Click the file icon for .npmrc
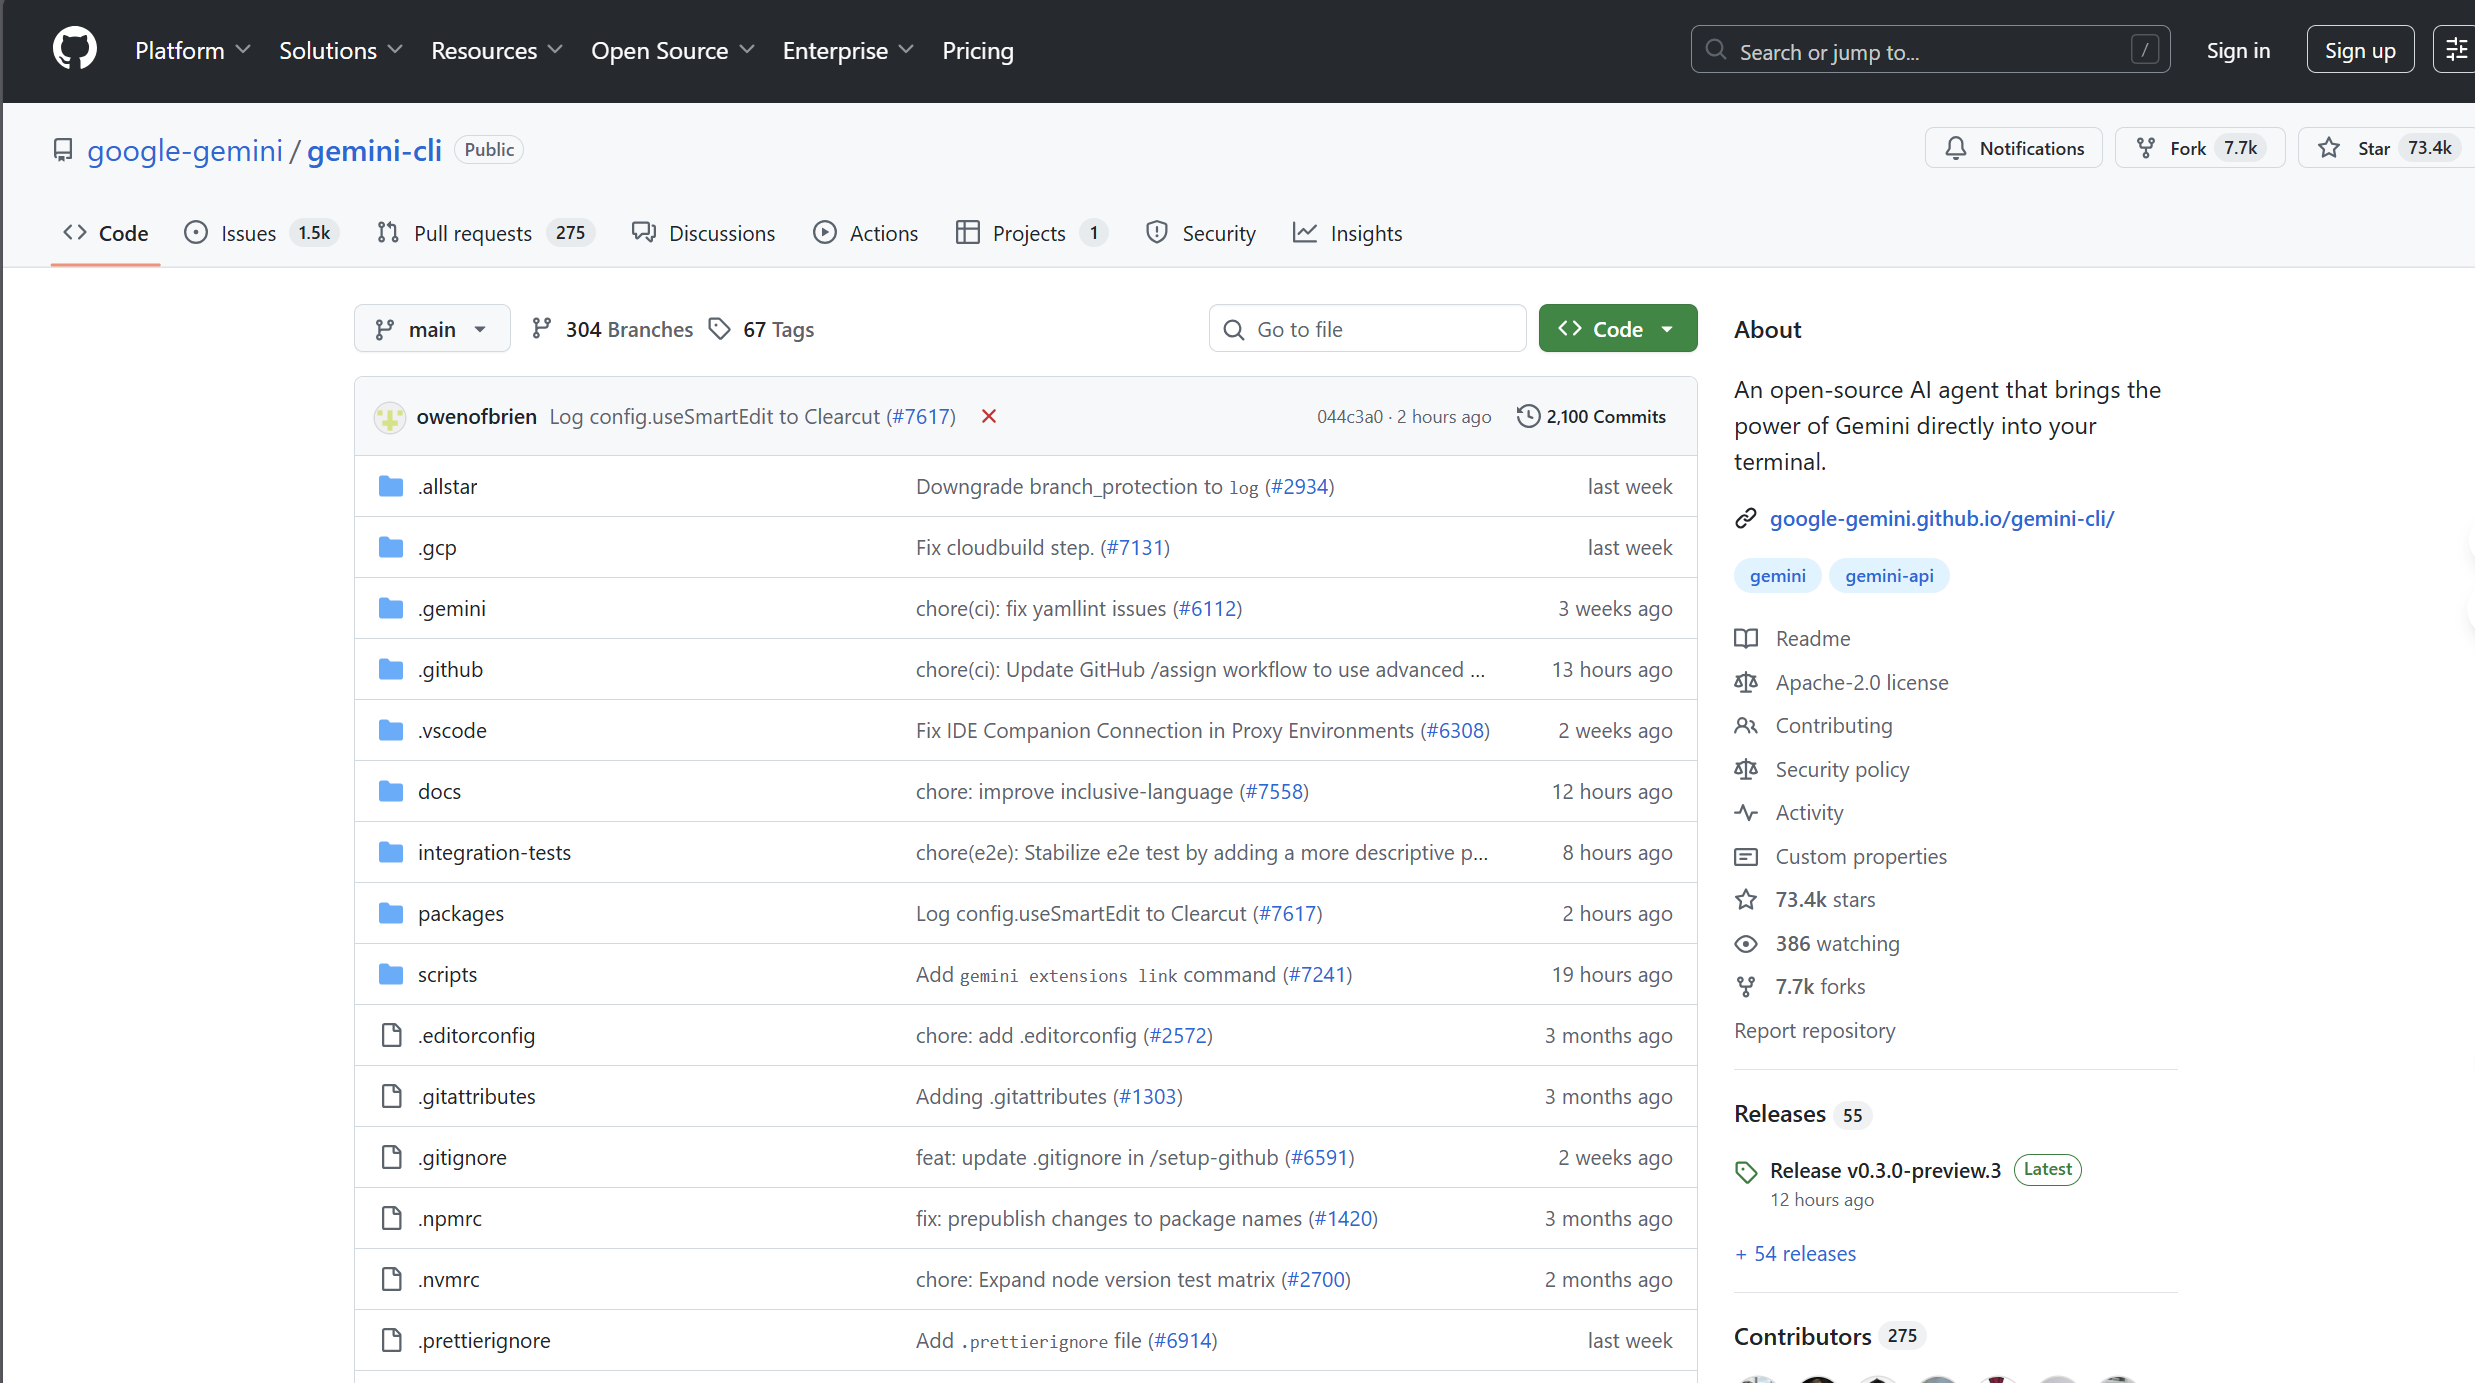The width and height of the screenshot is (2475, 1383). (391, 1218)
